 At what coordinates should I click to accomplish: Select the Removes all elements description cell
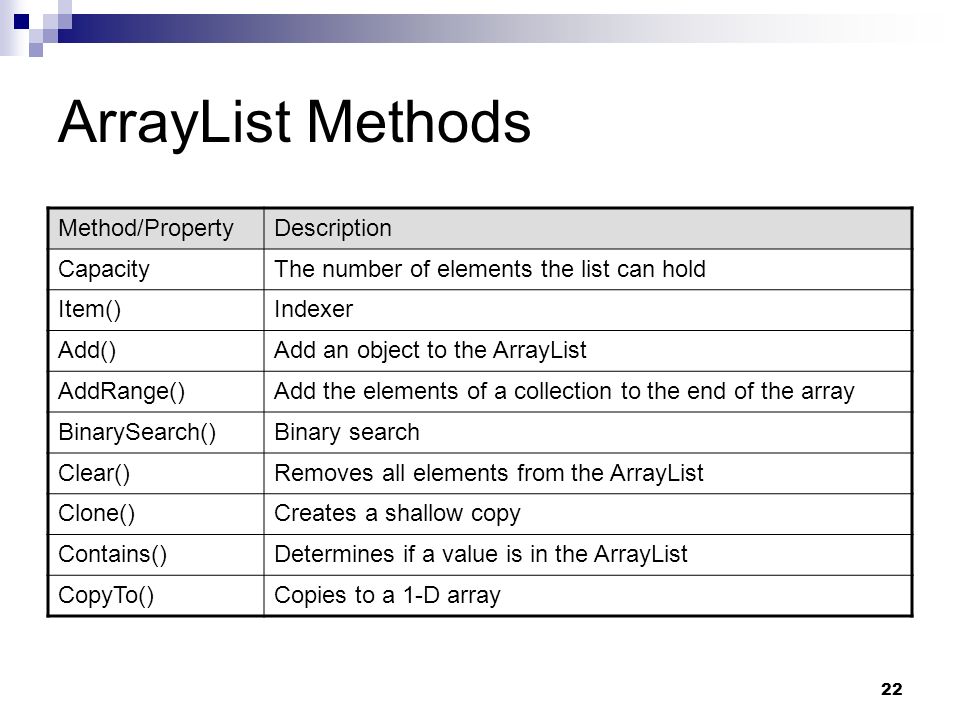click(588, 473)
